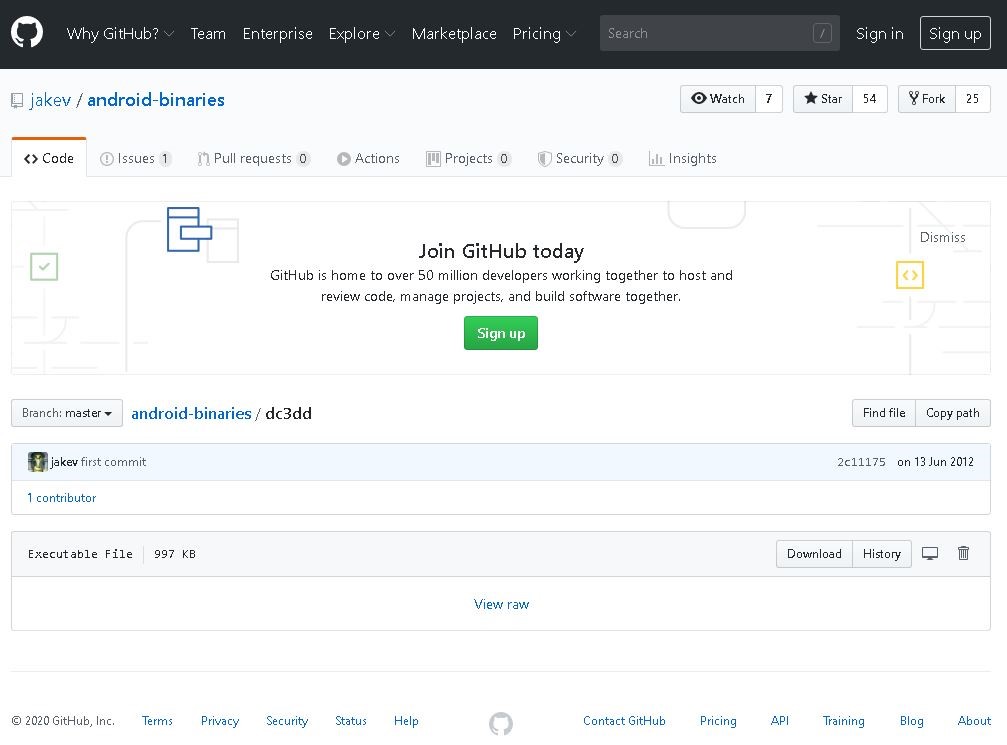Switch to the Issues tab
Viewport: 1007px width, 745px height.
[135, 158]
